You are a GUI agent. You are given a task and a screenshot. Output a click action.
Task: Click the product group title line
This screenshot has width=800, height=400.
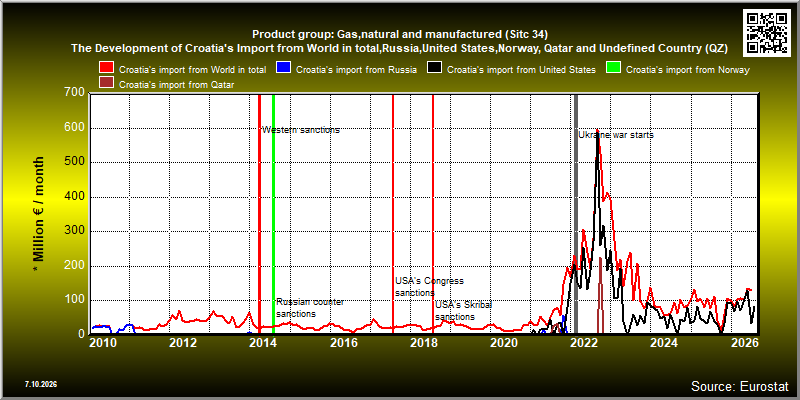[399, 35]
